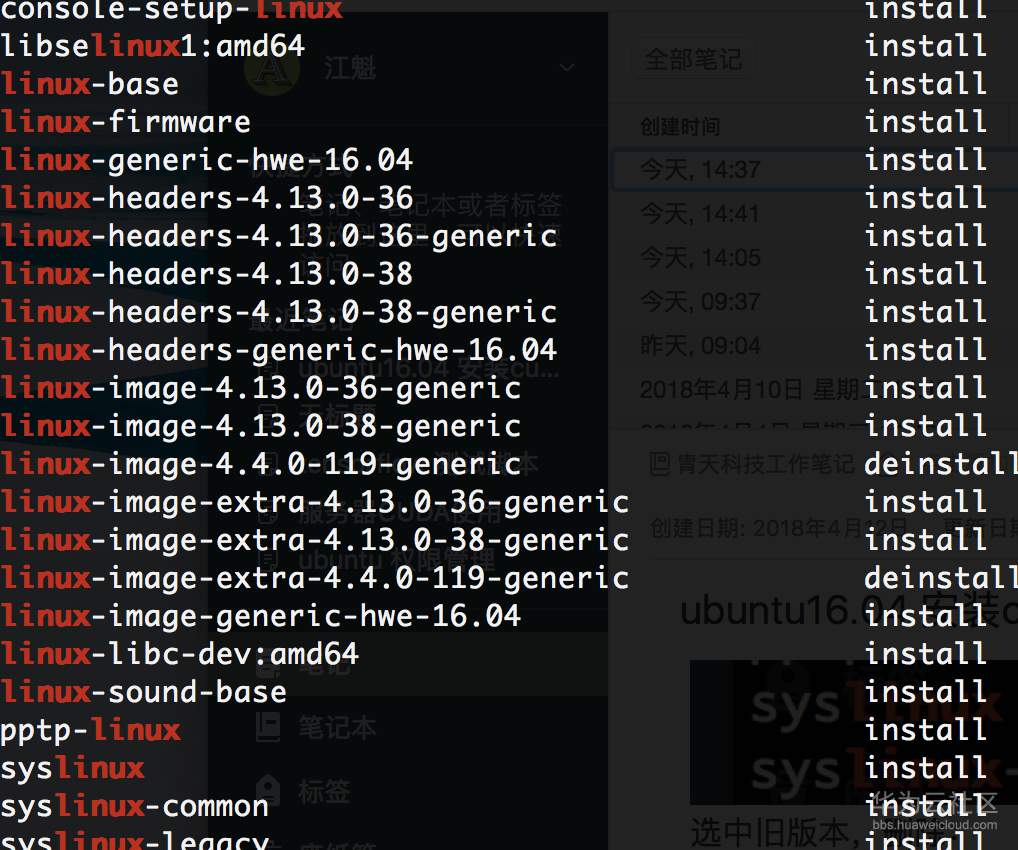Select the syslinux package line
The height and width of the screenshot is (850, 1018).
click(x=72, y=768)
